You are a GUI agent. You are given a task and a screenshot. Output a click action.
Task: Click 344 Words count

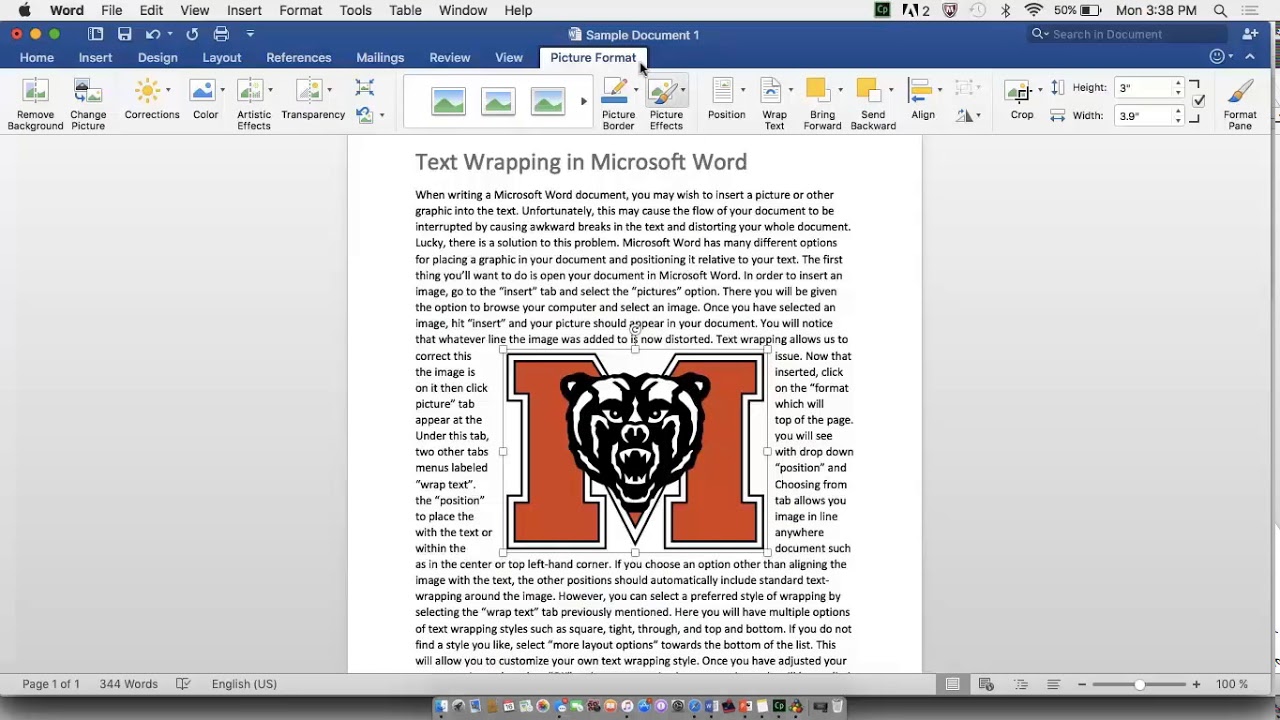click(128, 684)
